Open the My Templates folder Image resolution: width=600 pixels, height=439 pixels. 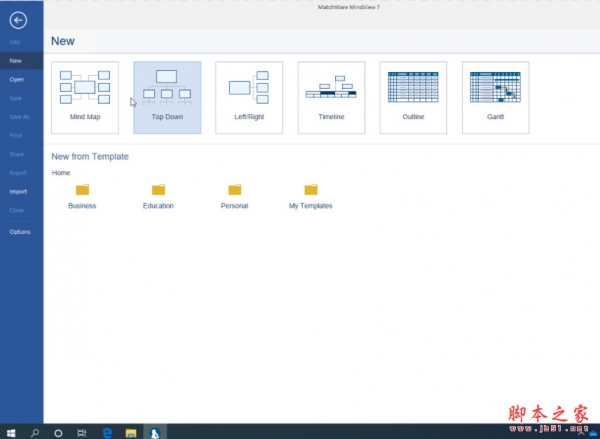point(311,197)
